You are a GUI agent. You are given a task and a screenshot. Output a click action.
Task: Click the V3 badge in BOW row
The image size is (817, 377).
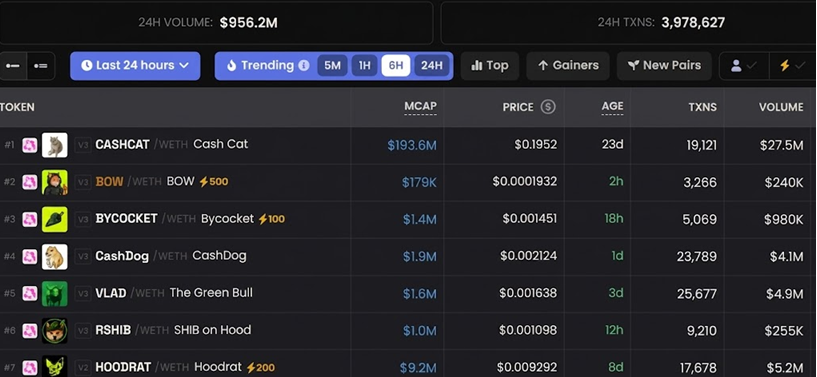(83, 182)
